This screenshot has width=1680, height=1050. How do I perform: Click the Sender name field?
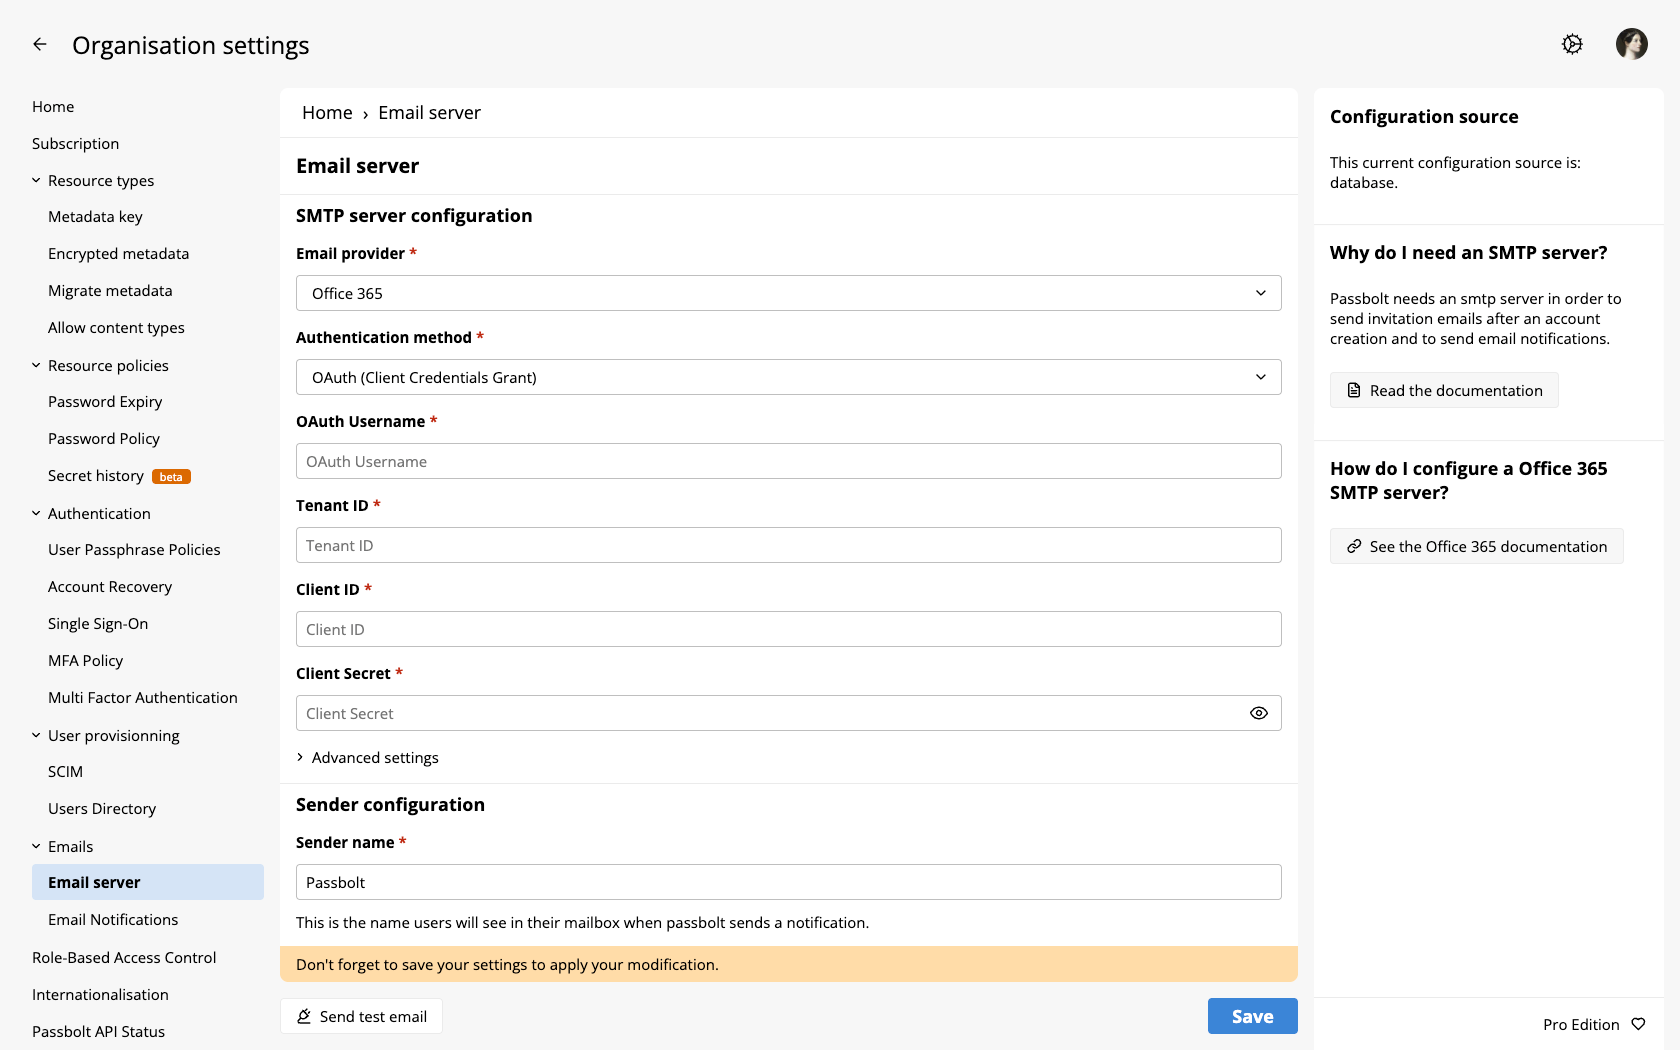point(789,882)
